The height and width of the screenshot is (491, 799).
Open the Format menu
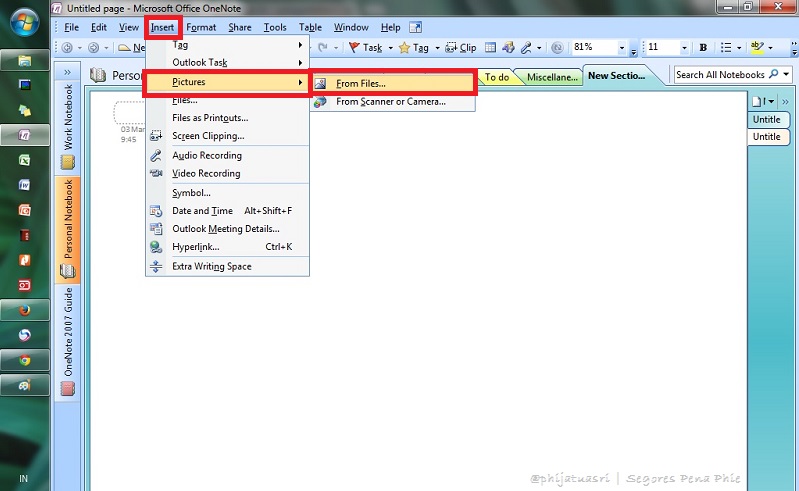[x=201, y=28]
